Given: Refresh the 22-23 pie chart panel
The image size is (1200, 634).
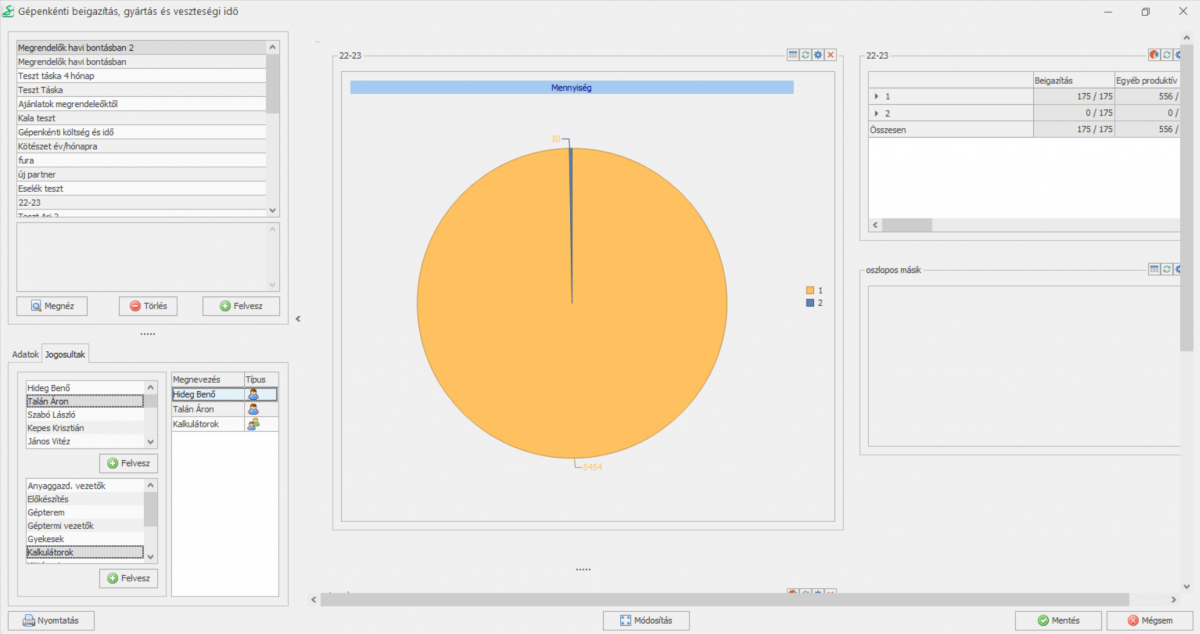Looking at the screenshot, I should click(x=805, y=55).
